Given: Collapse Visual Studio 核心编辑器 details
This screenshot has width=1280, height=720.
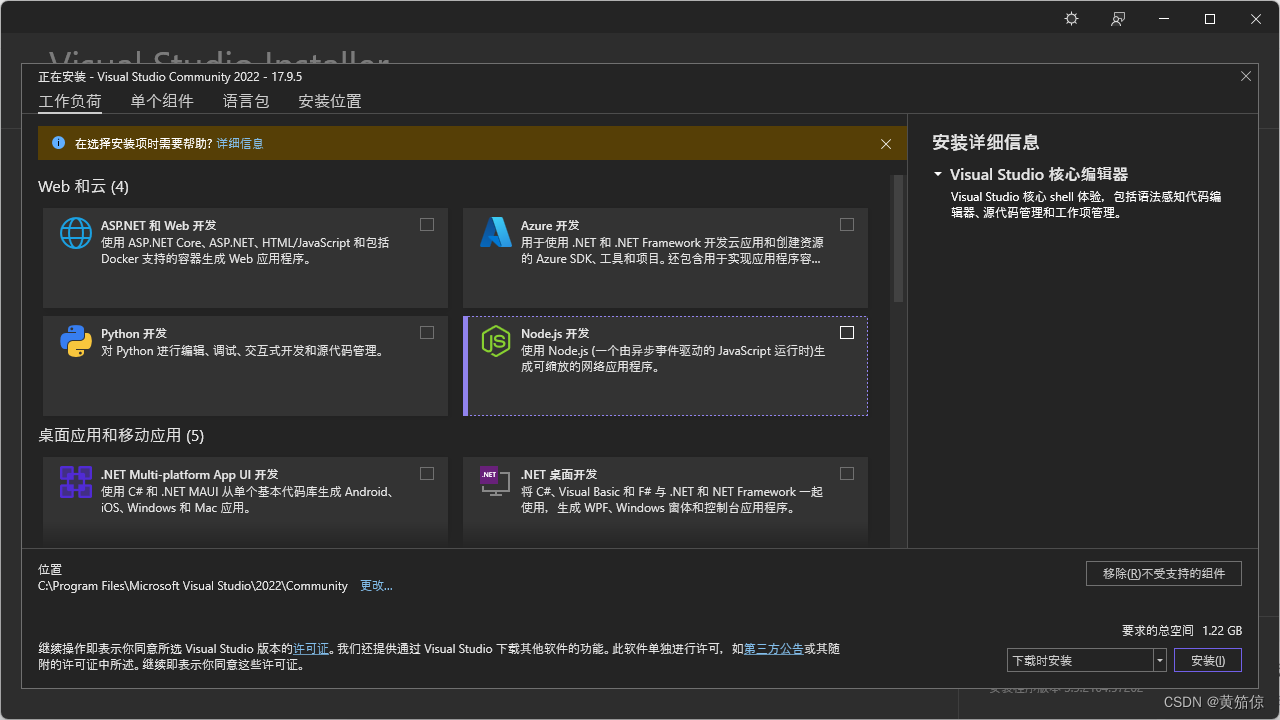Looking at the screenshot, I should point(938,174).
